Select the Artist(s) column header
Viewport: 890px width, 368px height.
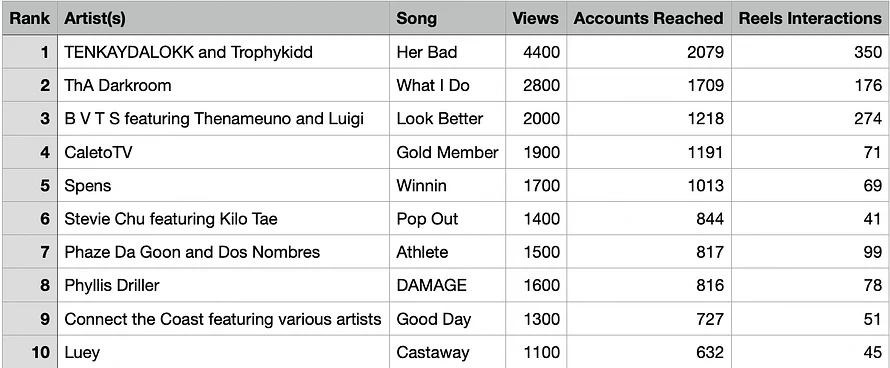[x=224, y=18]
